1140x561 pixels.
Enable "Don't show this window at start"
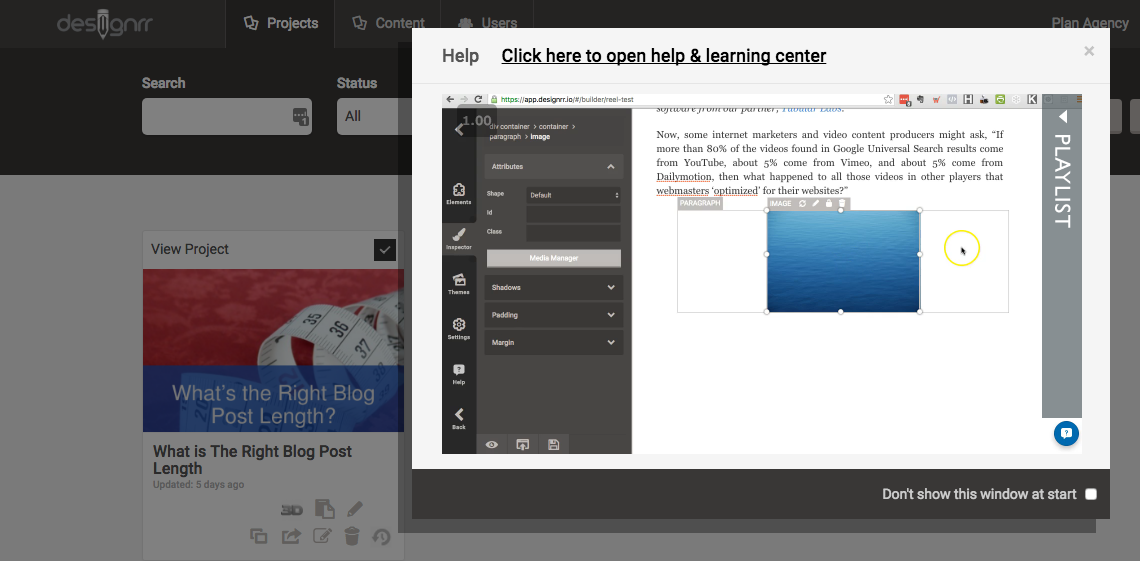[1090, 494]
